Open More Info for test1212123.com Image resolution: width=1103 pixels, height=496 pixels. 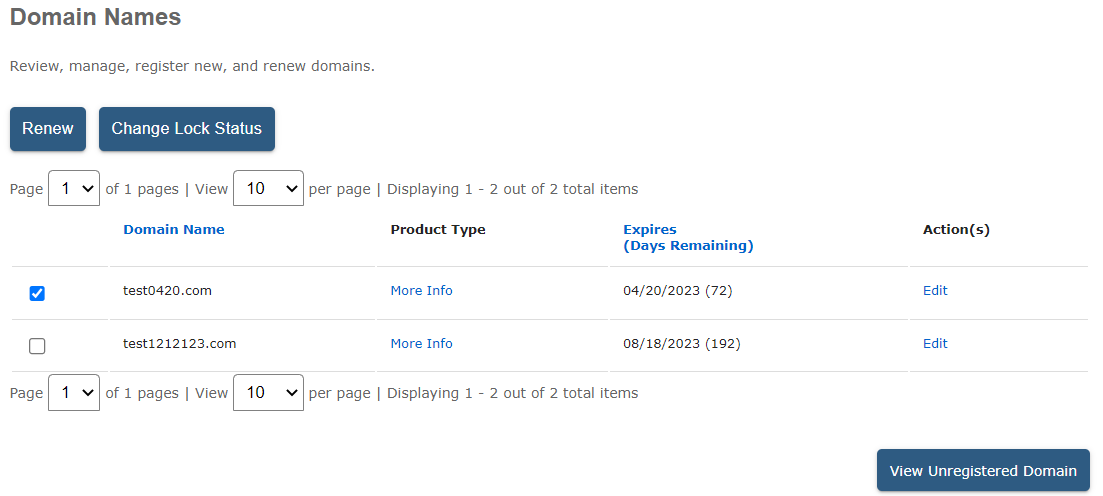[x=421, y=344]
